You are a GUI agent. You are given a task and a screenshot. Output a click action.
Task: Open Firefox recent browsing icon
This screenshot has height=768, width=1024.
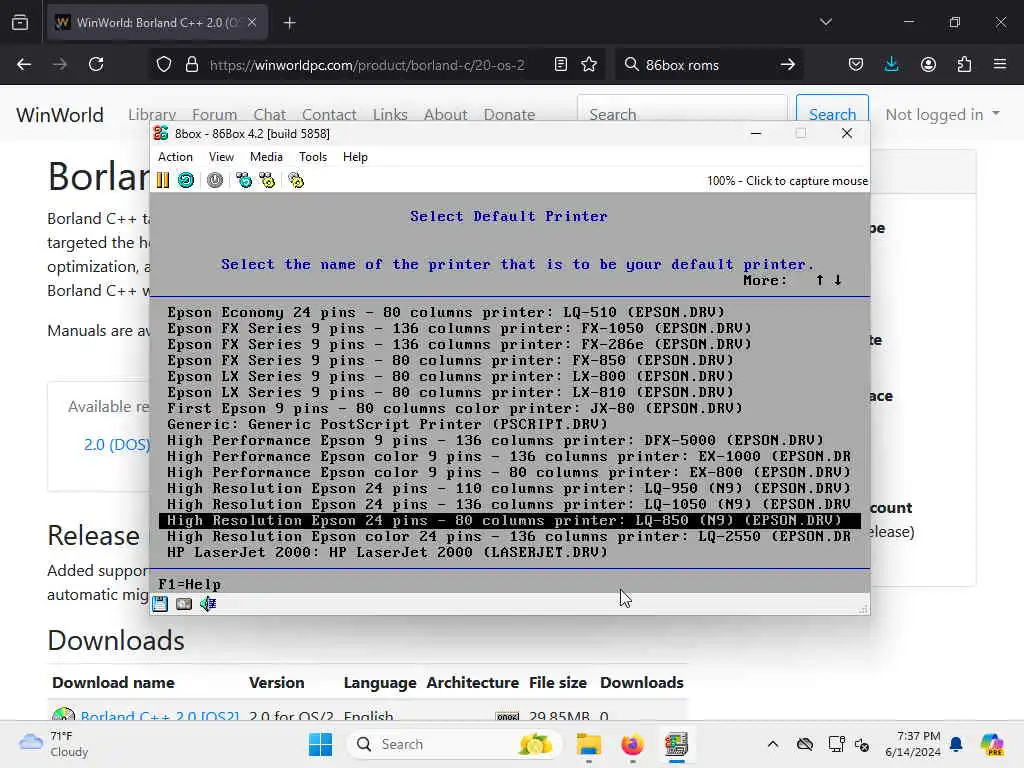point(20,23)
